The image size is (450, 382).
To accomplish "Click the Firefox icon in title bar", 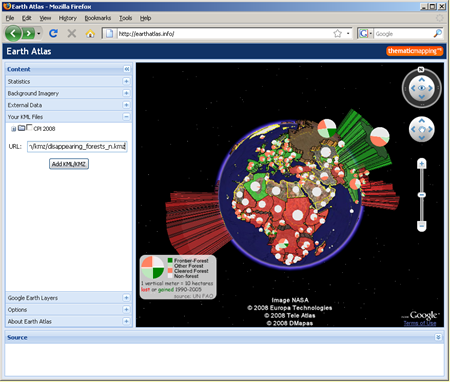I will tap(7, 6).
